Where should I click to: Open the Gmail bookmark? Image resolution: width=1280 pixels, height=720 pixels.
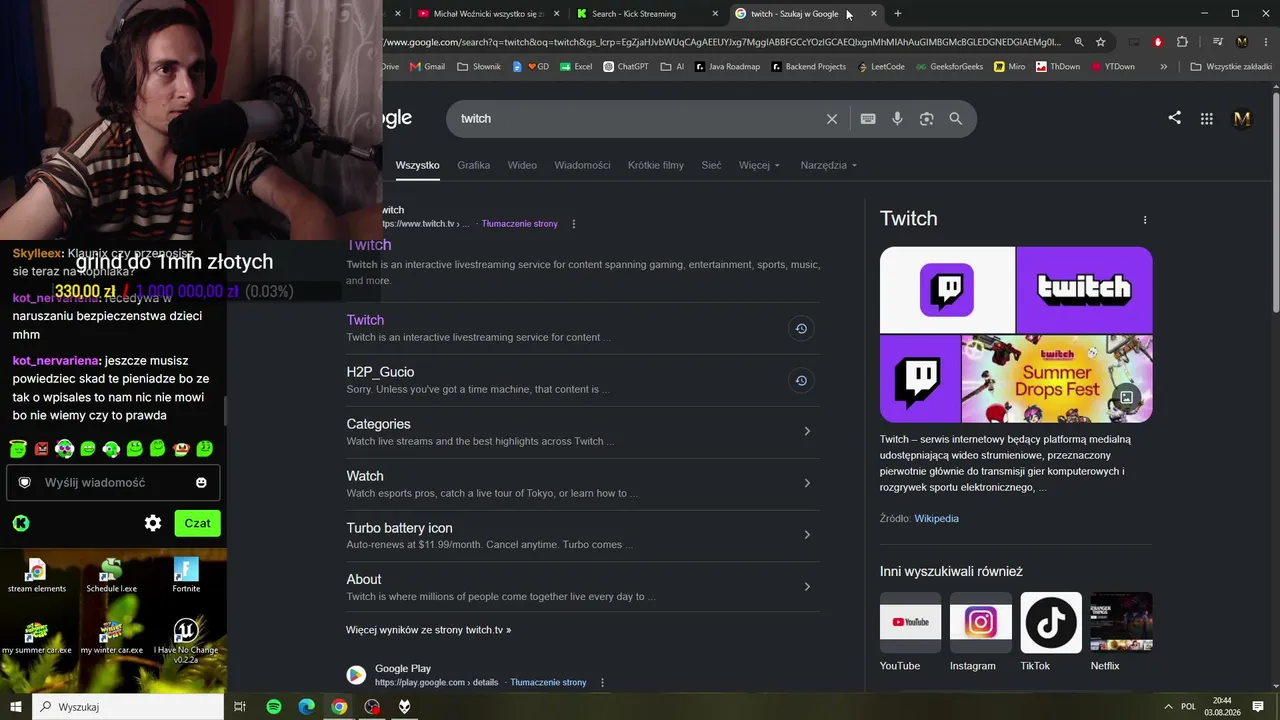pyautogui.click(x=427, y=67)
